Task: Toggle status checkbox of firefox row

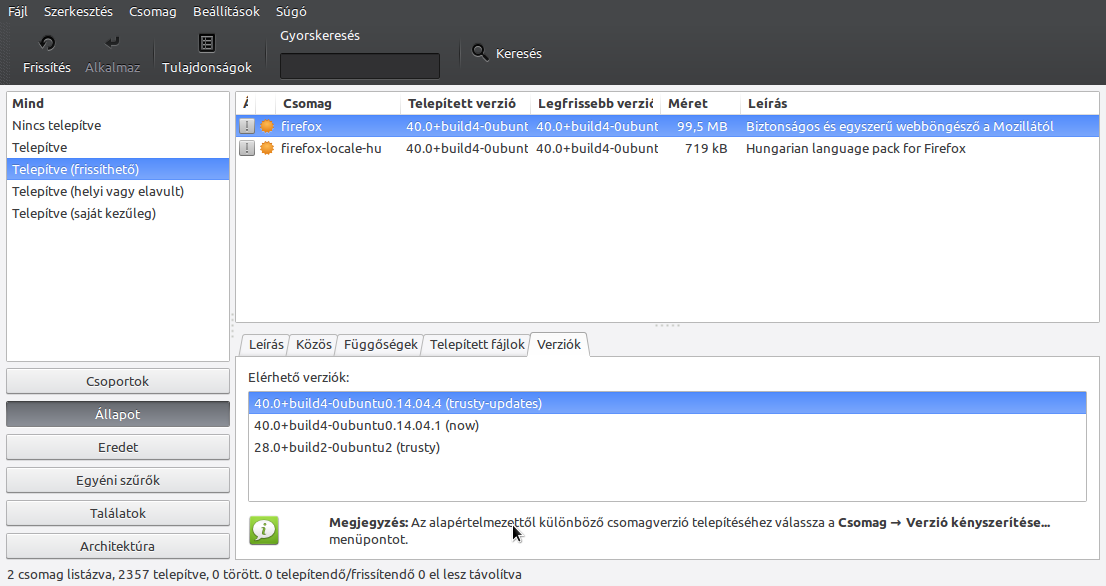Action: pyautogui.click(x=246, y=126)
